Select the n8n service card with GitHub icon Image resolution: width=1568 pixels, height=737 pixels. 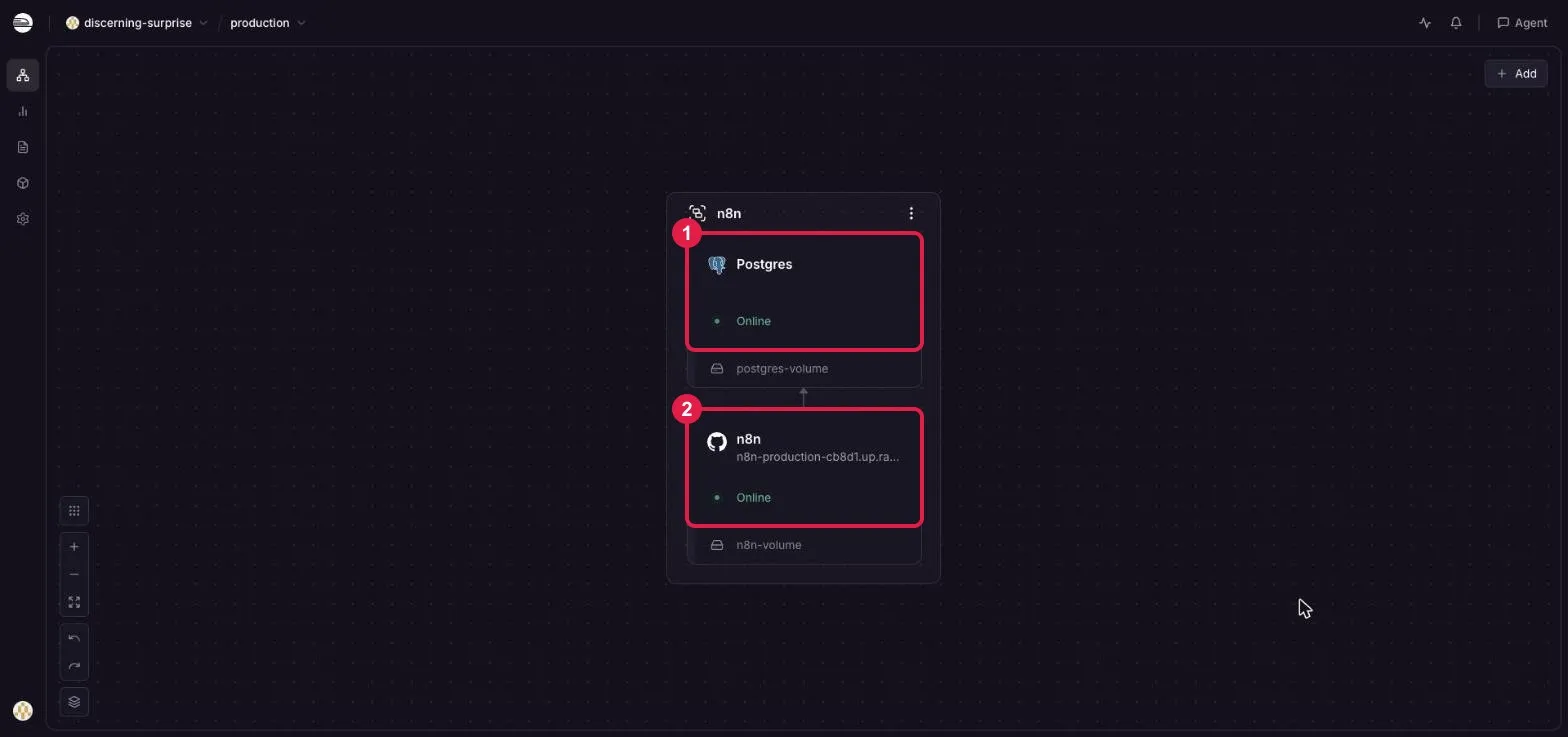tap(804, 468)
